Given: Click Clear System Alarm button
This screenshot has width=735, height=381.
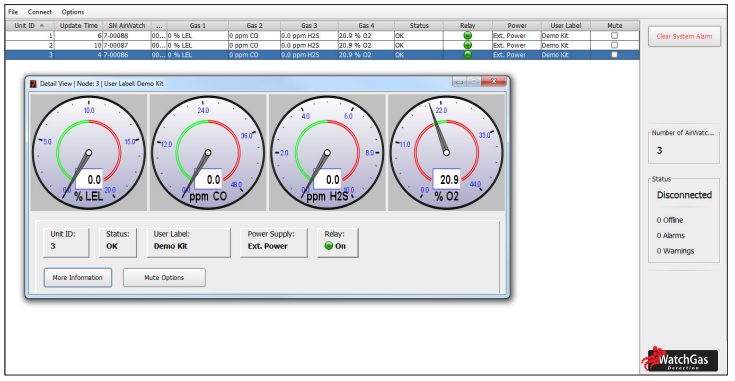Looking at the screenshot, I should point(684,36).
